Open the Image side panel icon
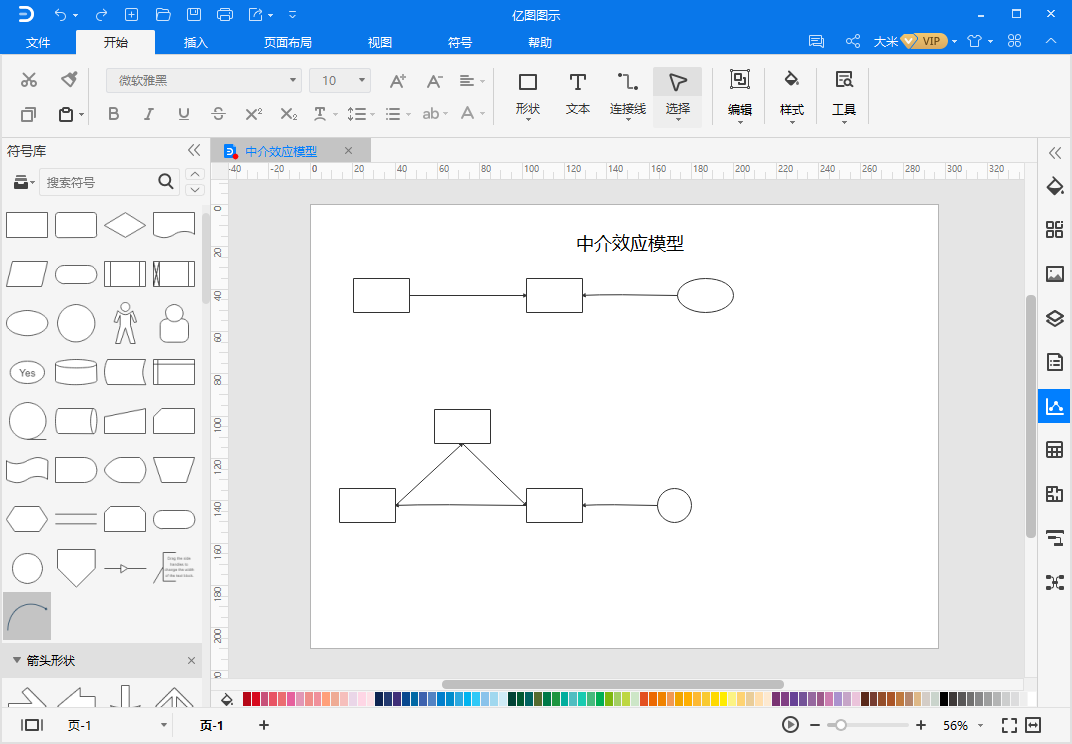 tap(1055, 274)
